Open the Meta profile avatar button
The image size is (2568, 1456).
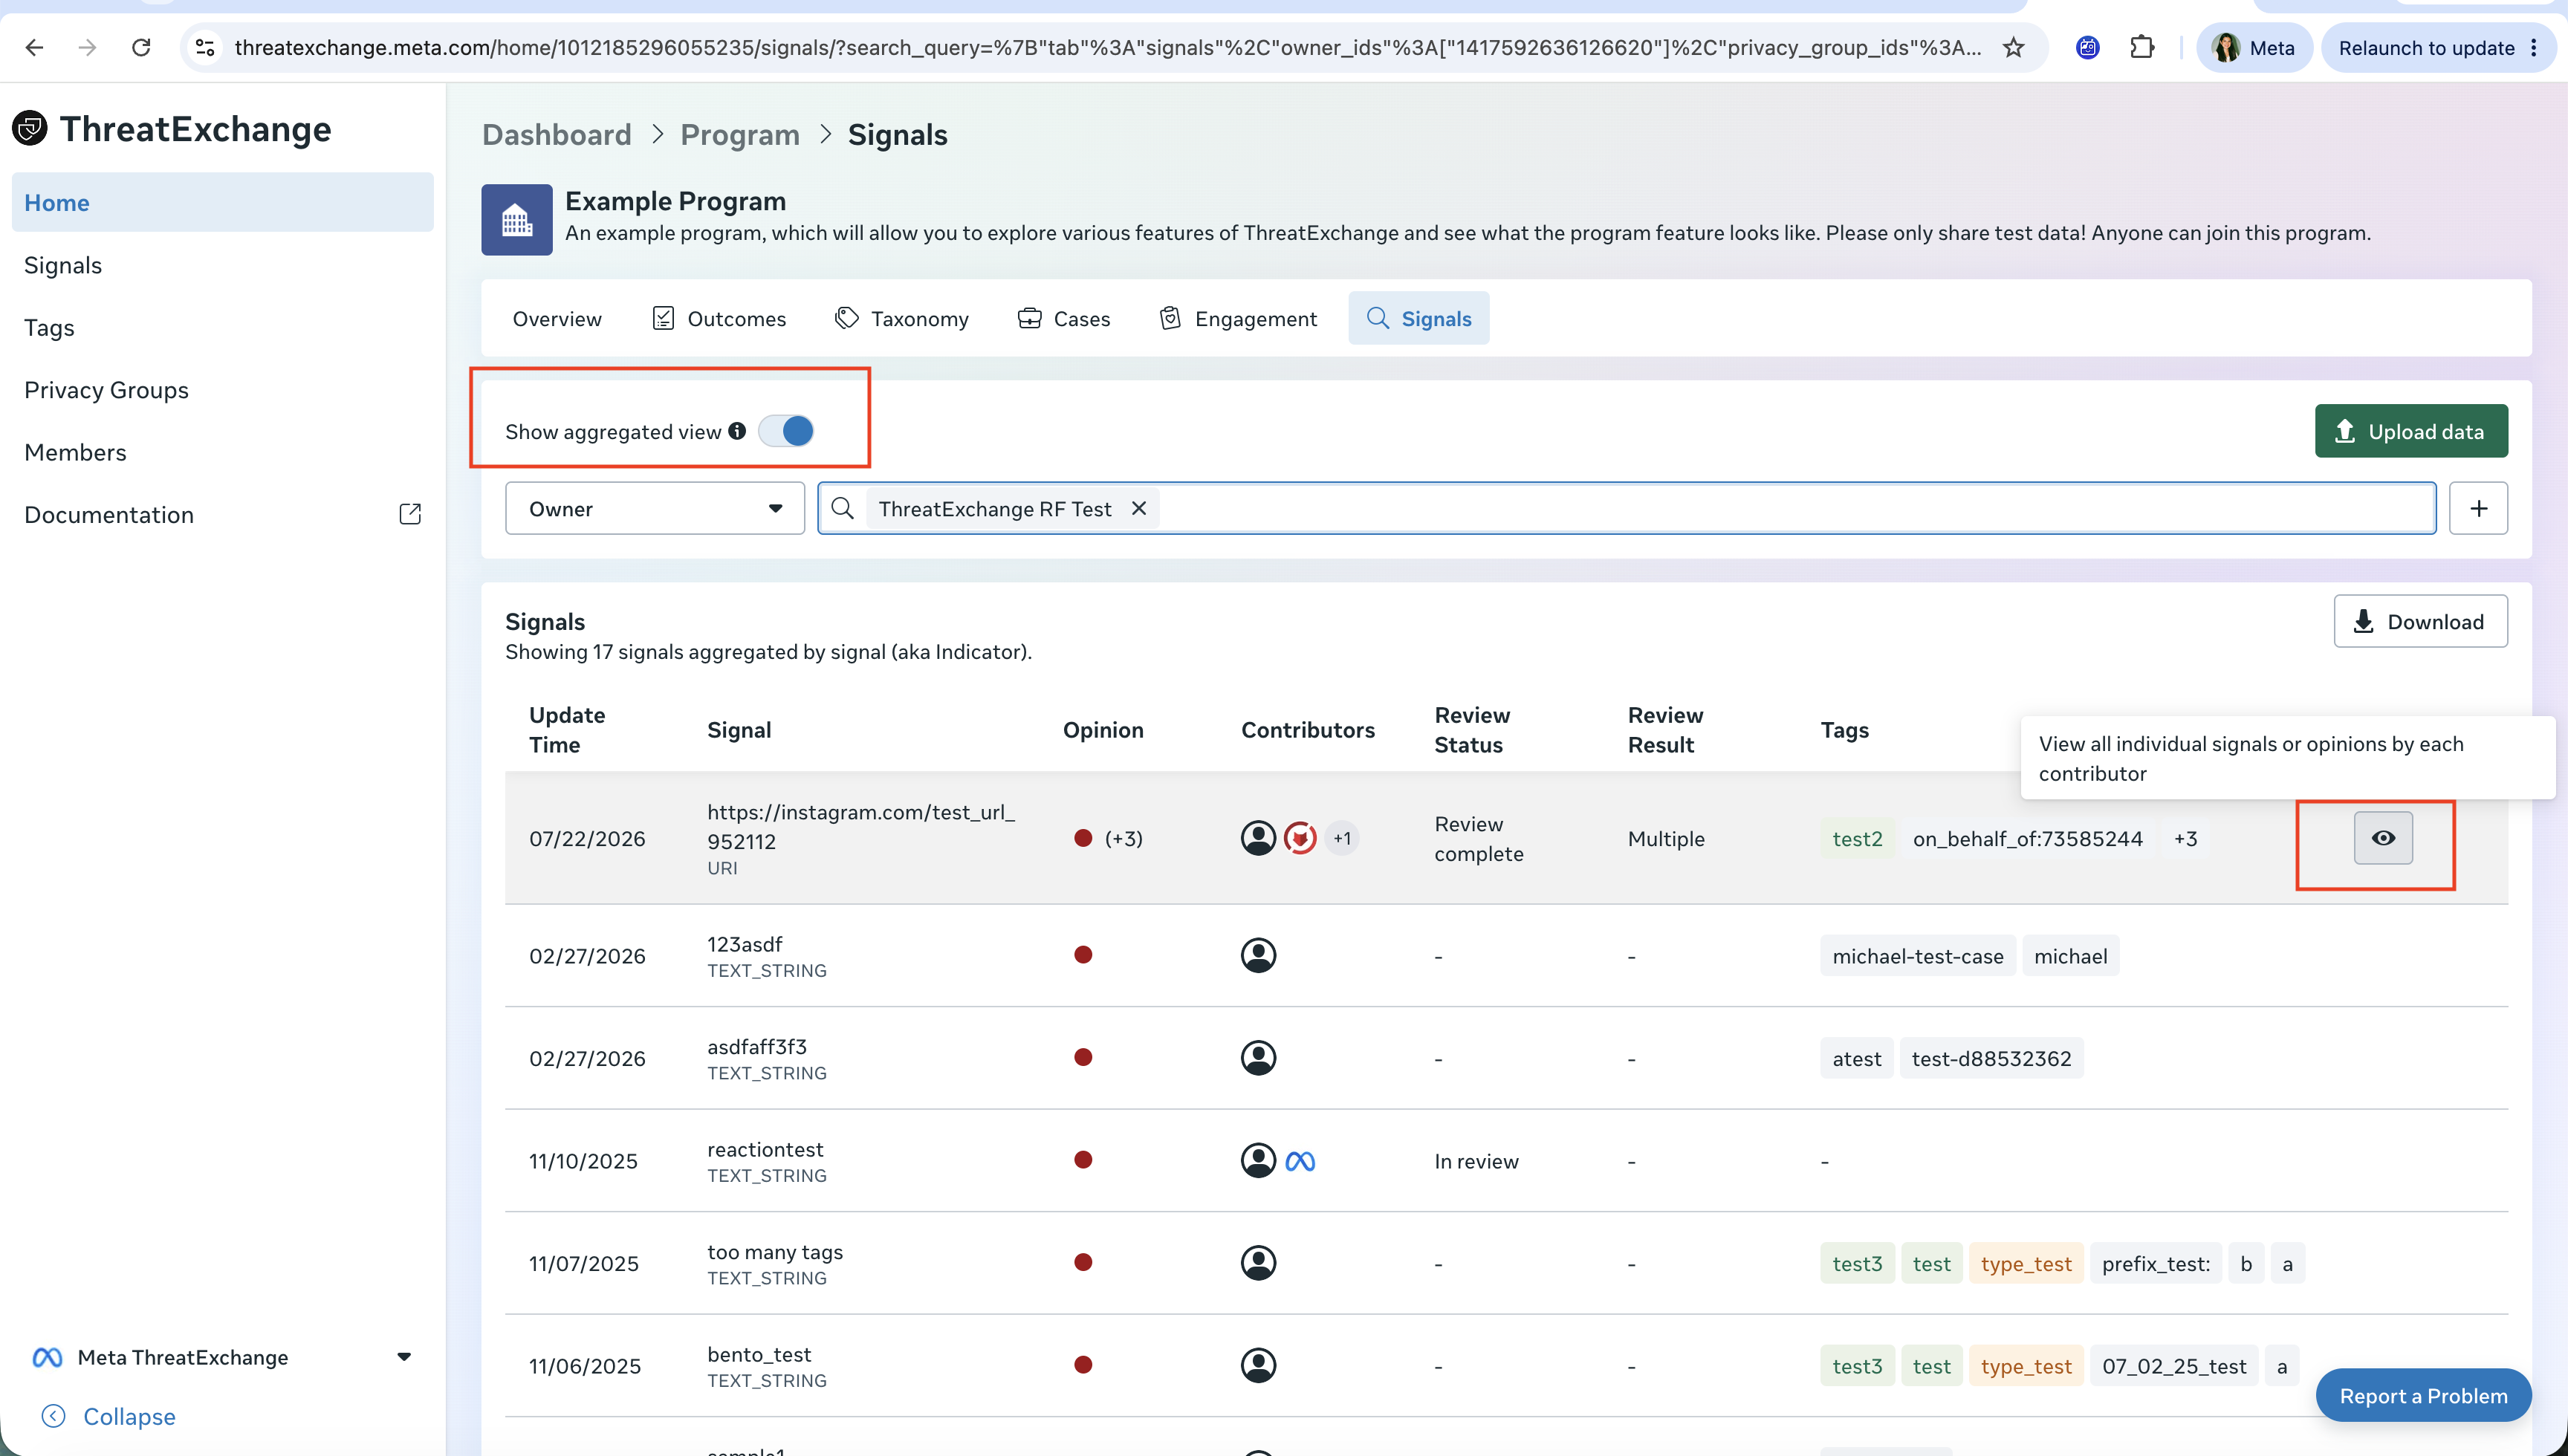pyautogui.click(x=2254, y=47)
